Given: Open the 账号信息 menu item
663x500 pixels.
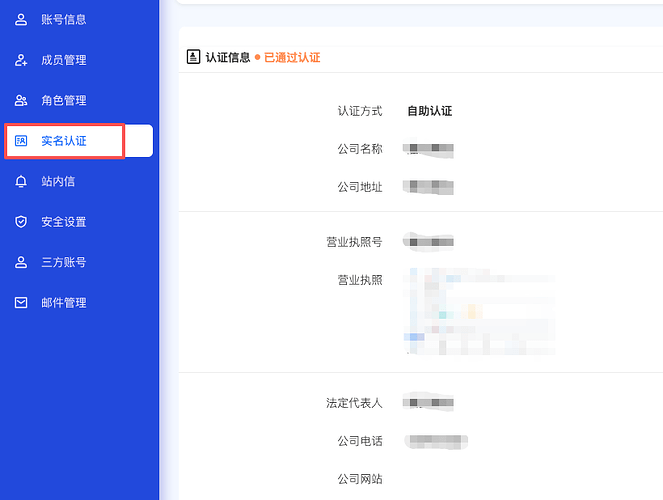Looking at the screenshot, I should click(63, 19).
